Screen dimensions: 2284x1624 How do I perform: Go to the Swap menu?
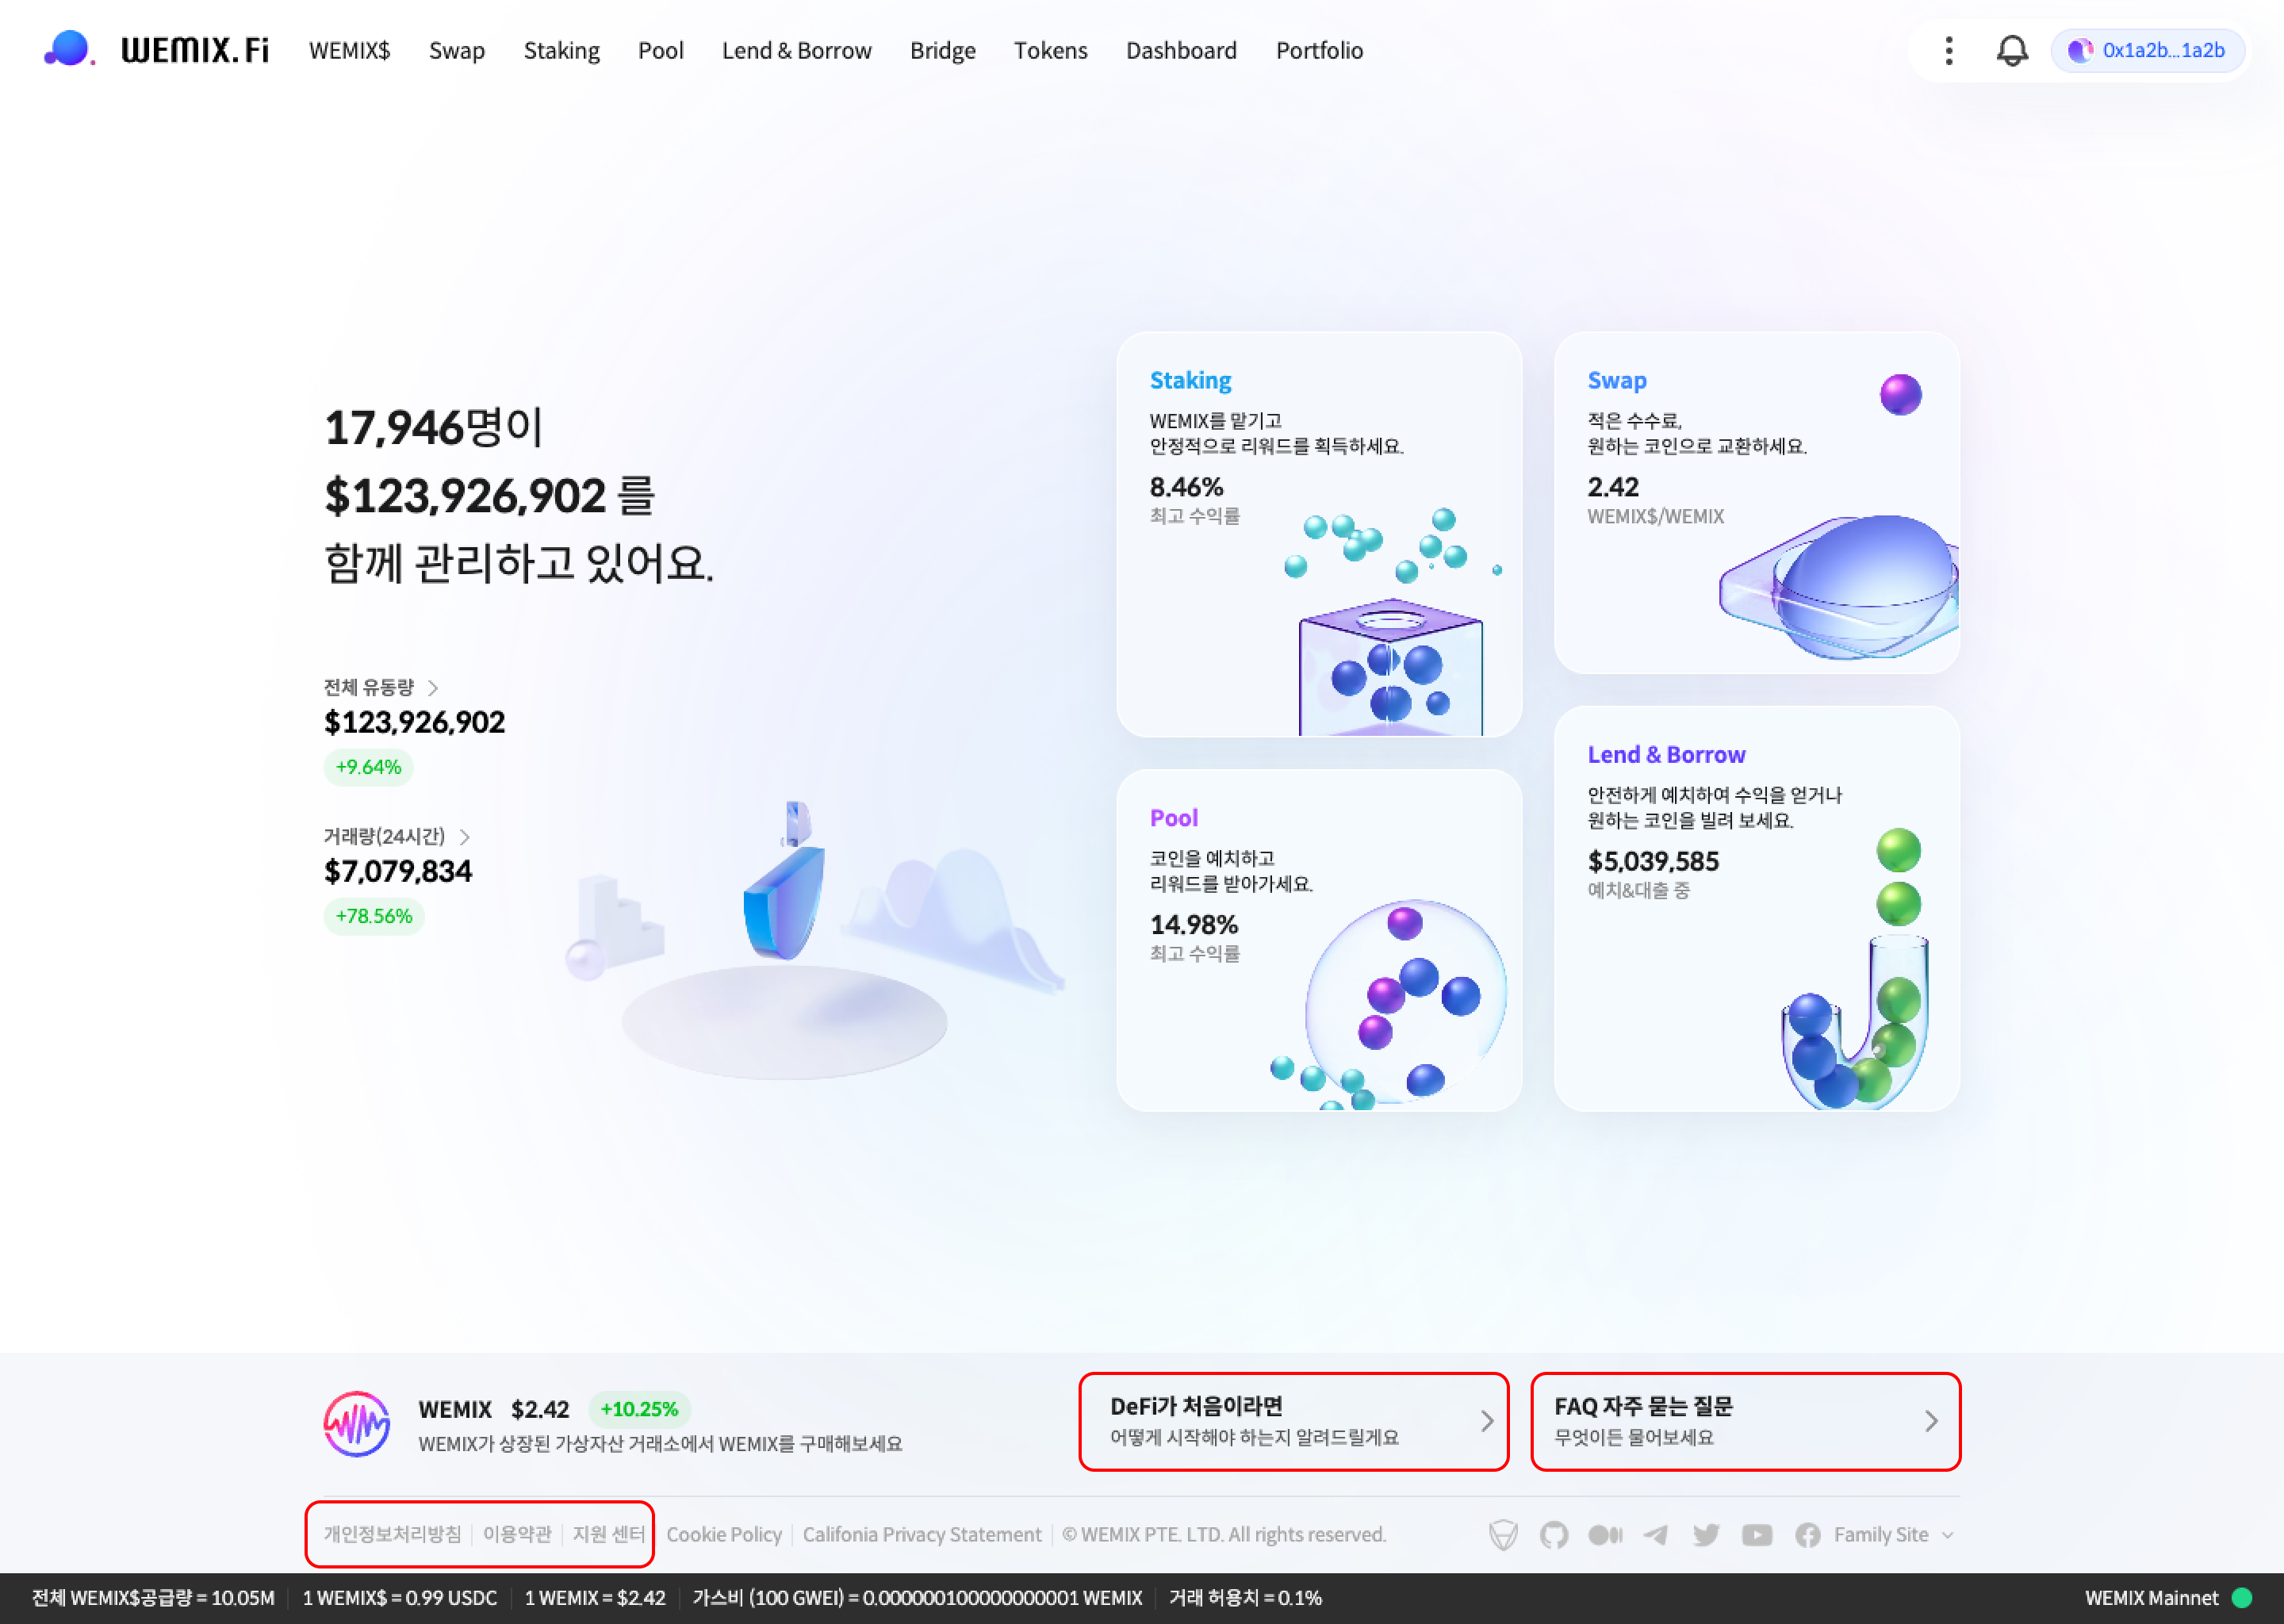[x=457, y=50]
